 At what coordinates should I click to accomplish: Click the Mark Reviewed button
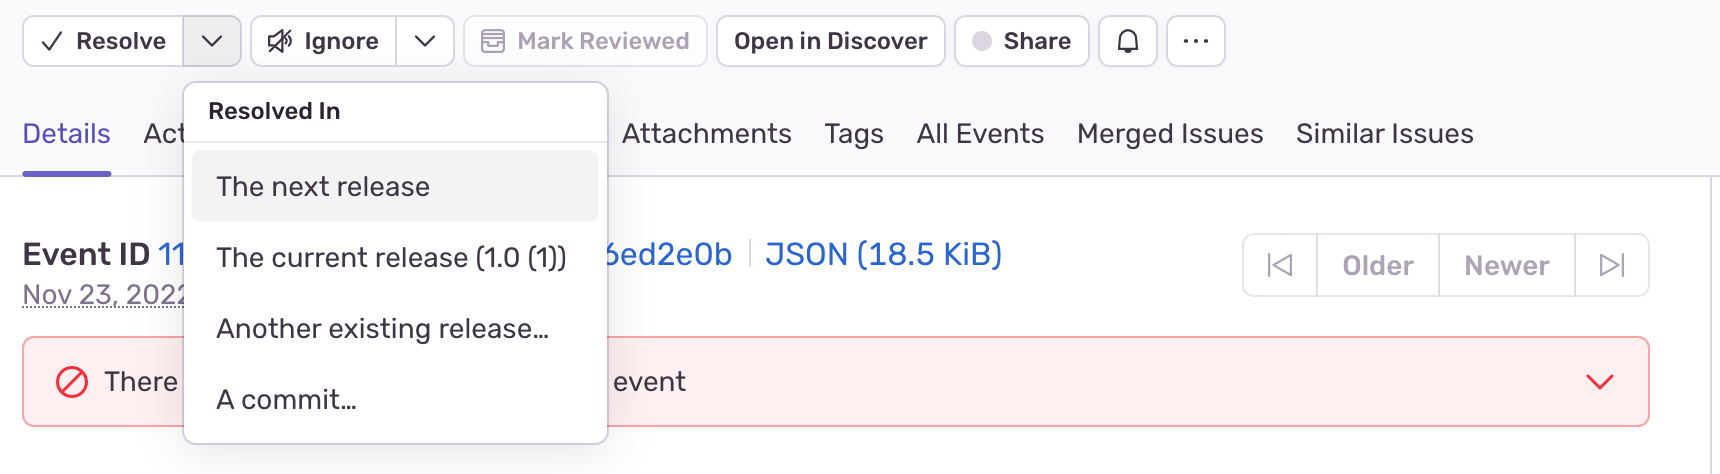point(585,41)
